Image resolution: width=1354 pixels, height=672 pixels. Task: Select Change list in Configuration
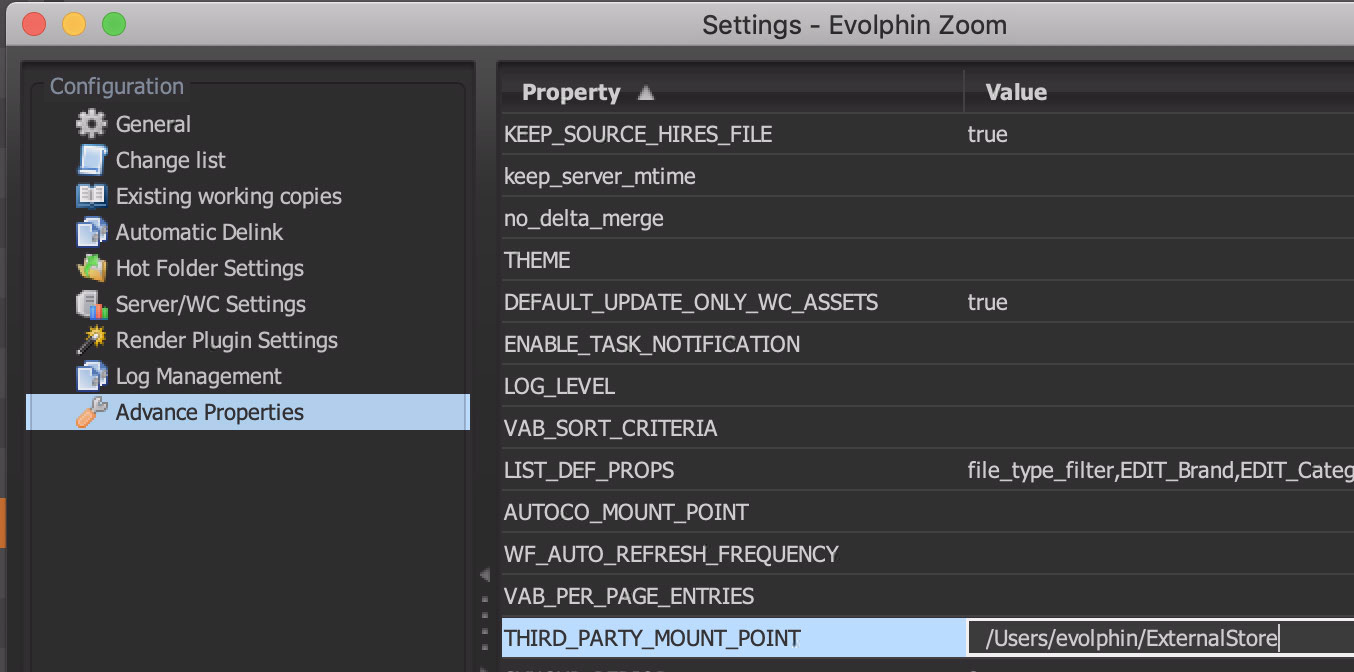pyautogui.click(x=171, y=160)
